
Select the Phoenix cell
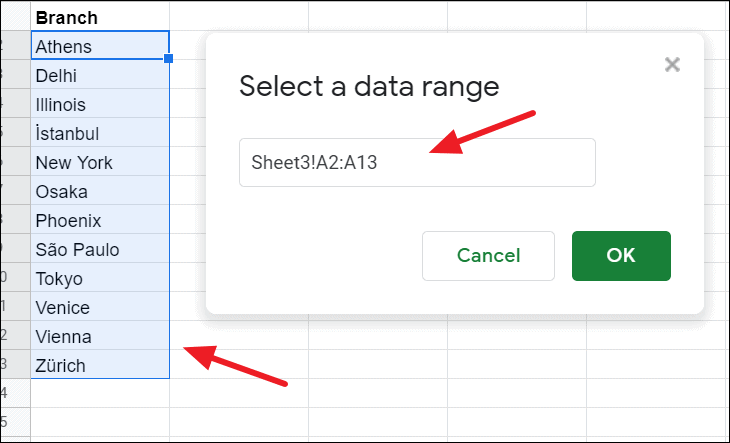coord(100,219)
